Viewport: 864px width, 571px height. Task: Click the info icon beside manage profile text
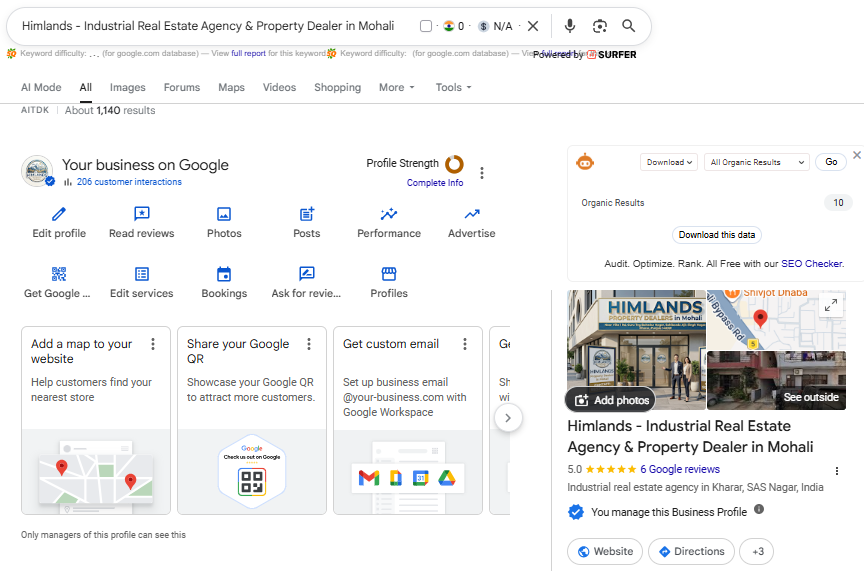coord(759,509)
